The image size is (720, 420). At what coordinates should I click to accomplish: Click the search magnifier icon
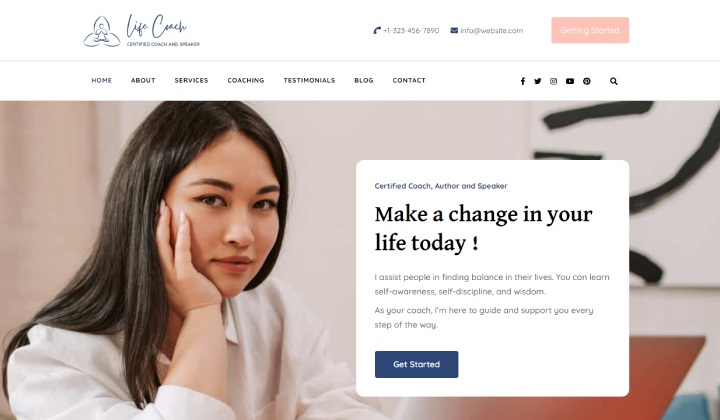point(613,81)
